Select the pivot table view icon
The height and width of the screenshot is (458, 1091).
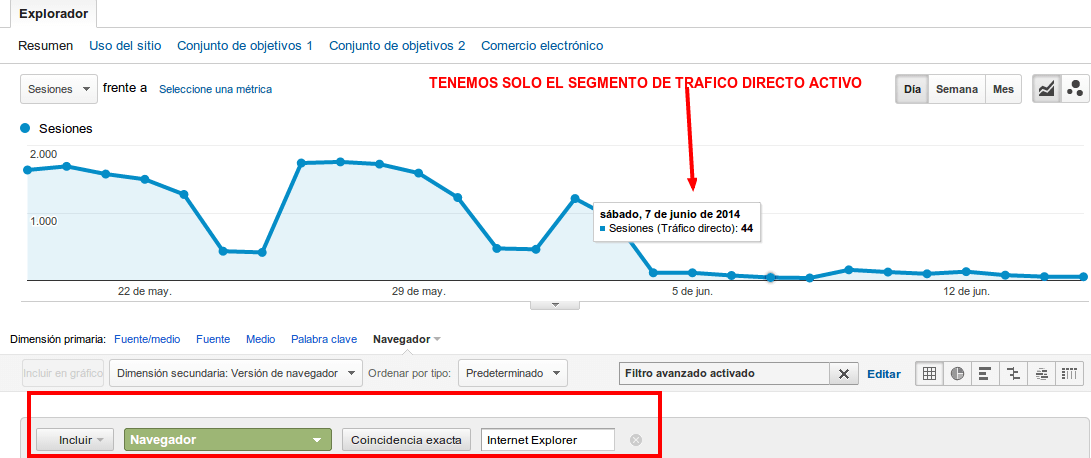[x=1069, y=374]
